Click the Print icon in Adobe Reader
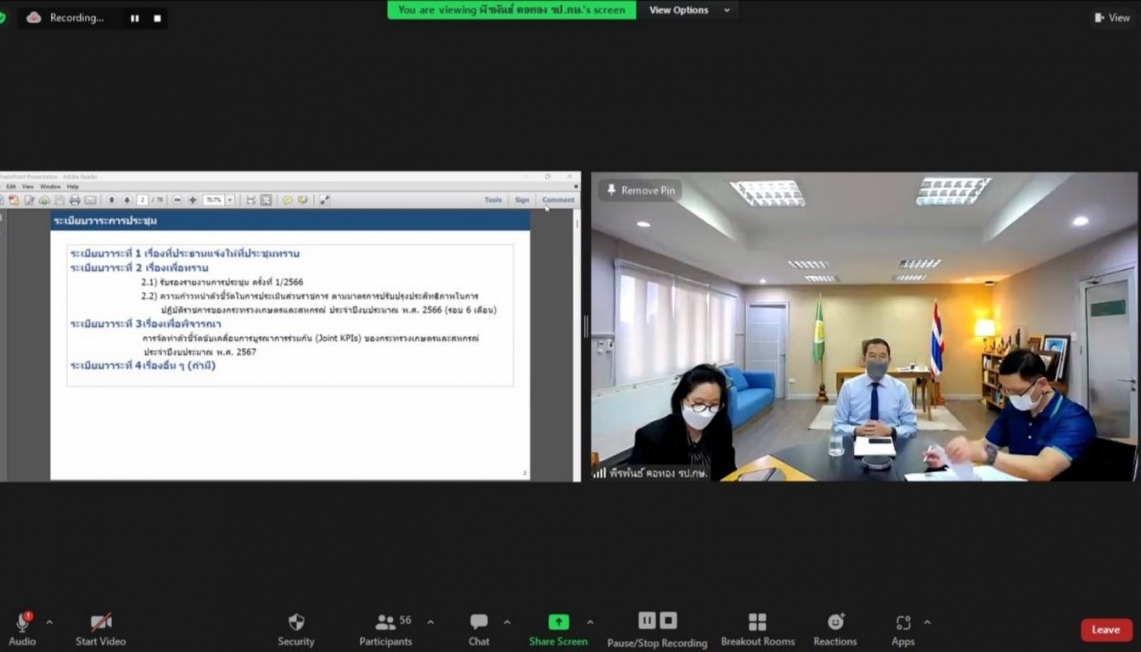Screen dimensions: 1141x652 pos(75,200)
